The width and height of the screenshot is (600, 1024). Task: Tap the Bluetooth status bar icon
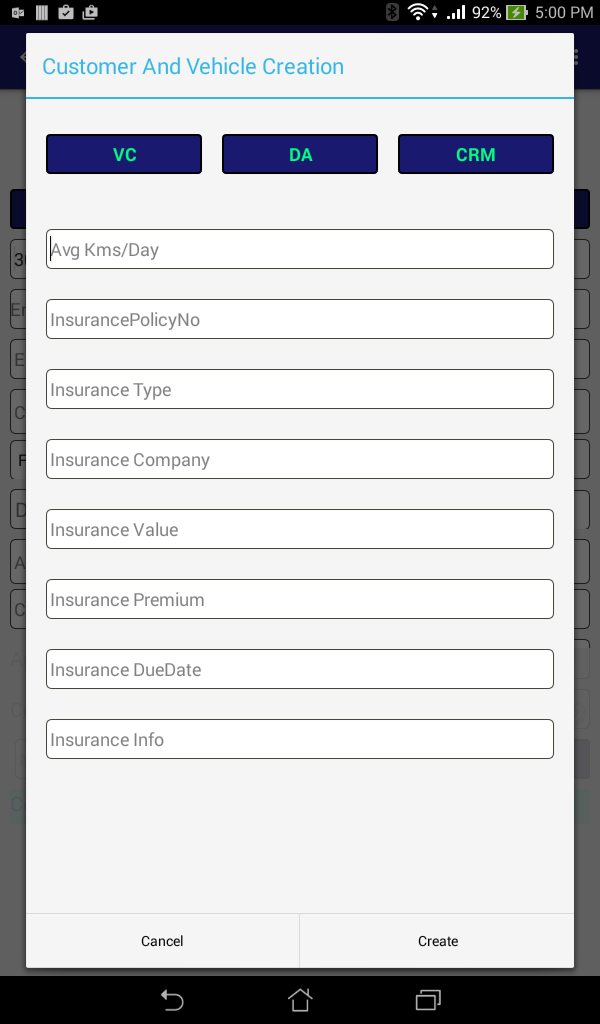click(392, 12)
